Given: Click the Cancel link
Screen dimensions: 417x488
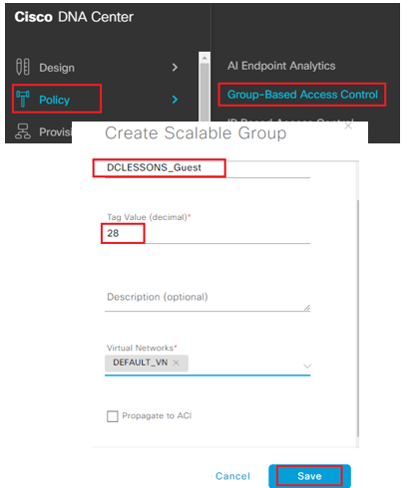Looking at the screenshot, I should point(233,476).
